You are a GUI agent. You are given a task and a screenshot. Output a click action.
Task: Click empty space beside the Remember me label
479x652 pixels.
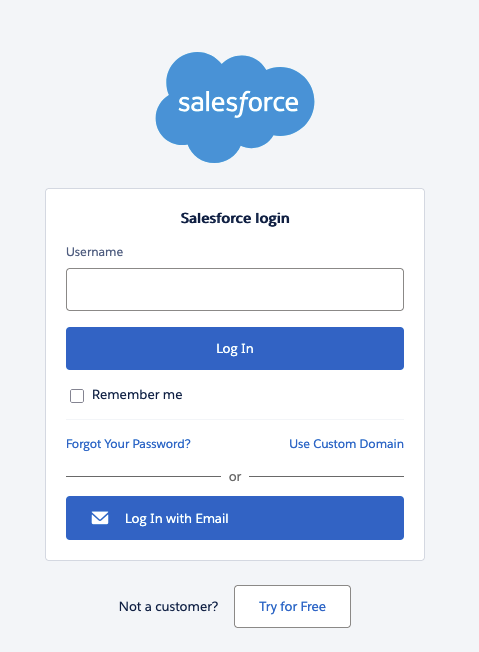tap(291, 395)
